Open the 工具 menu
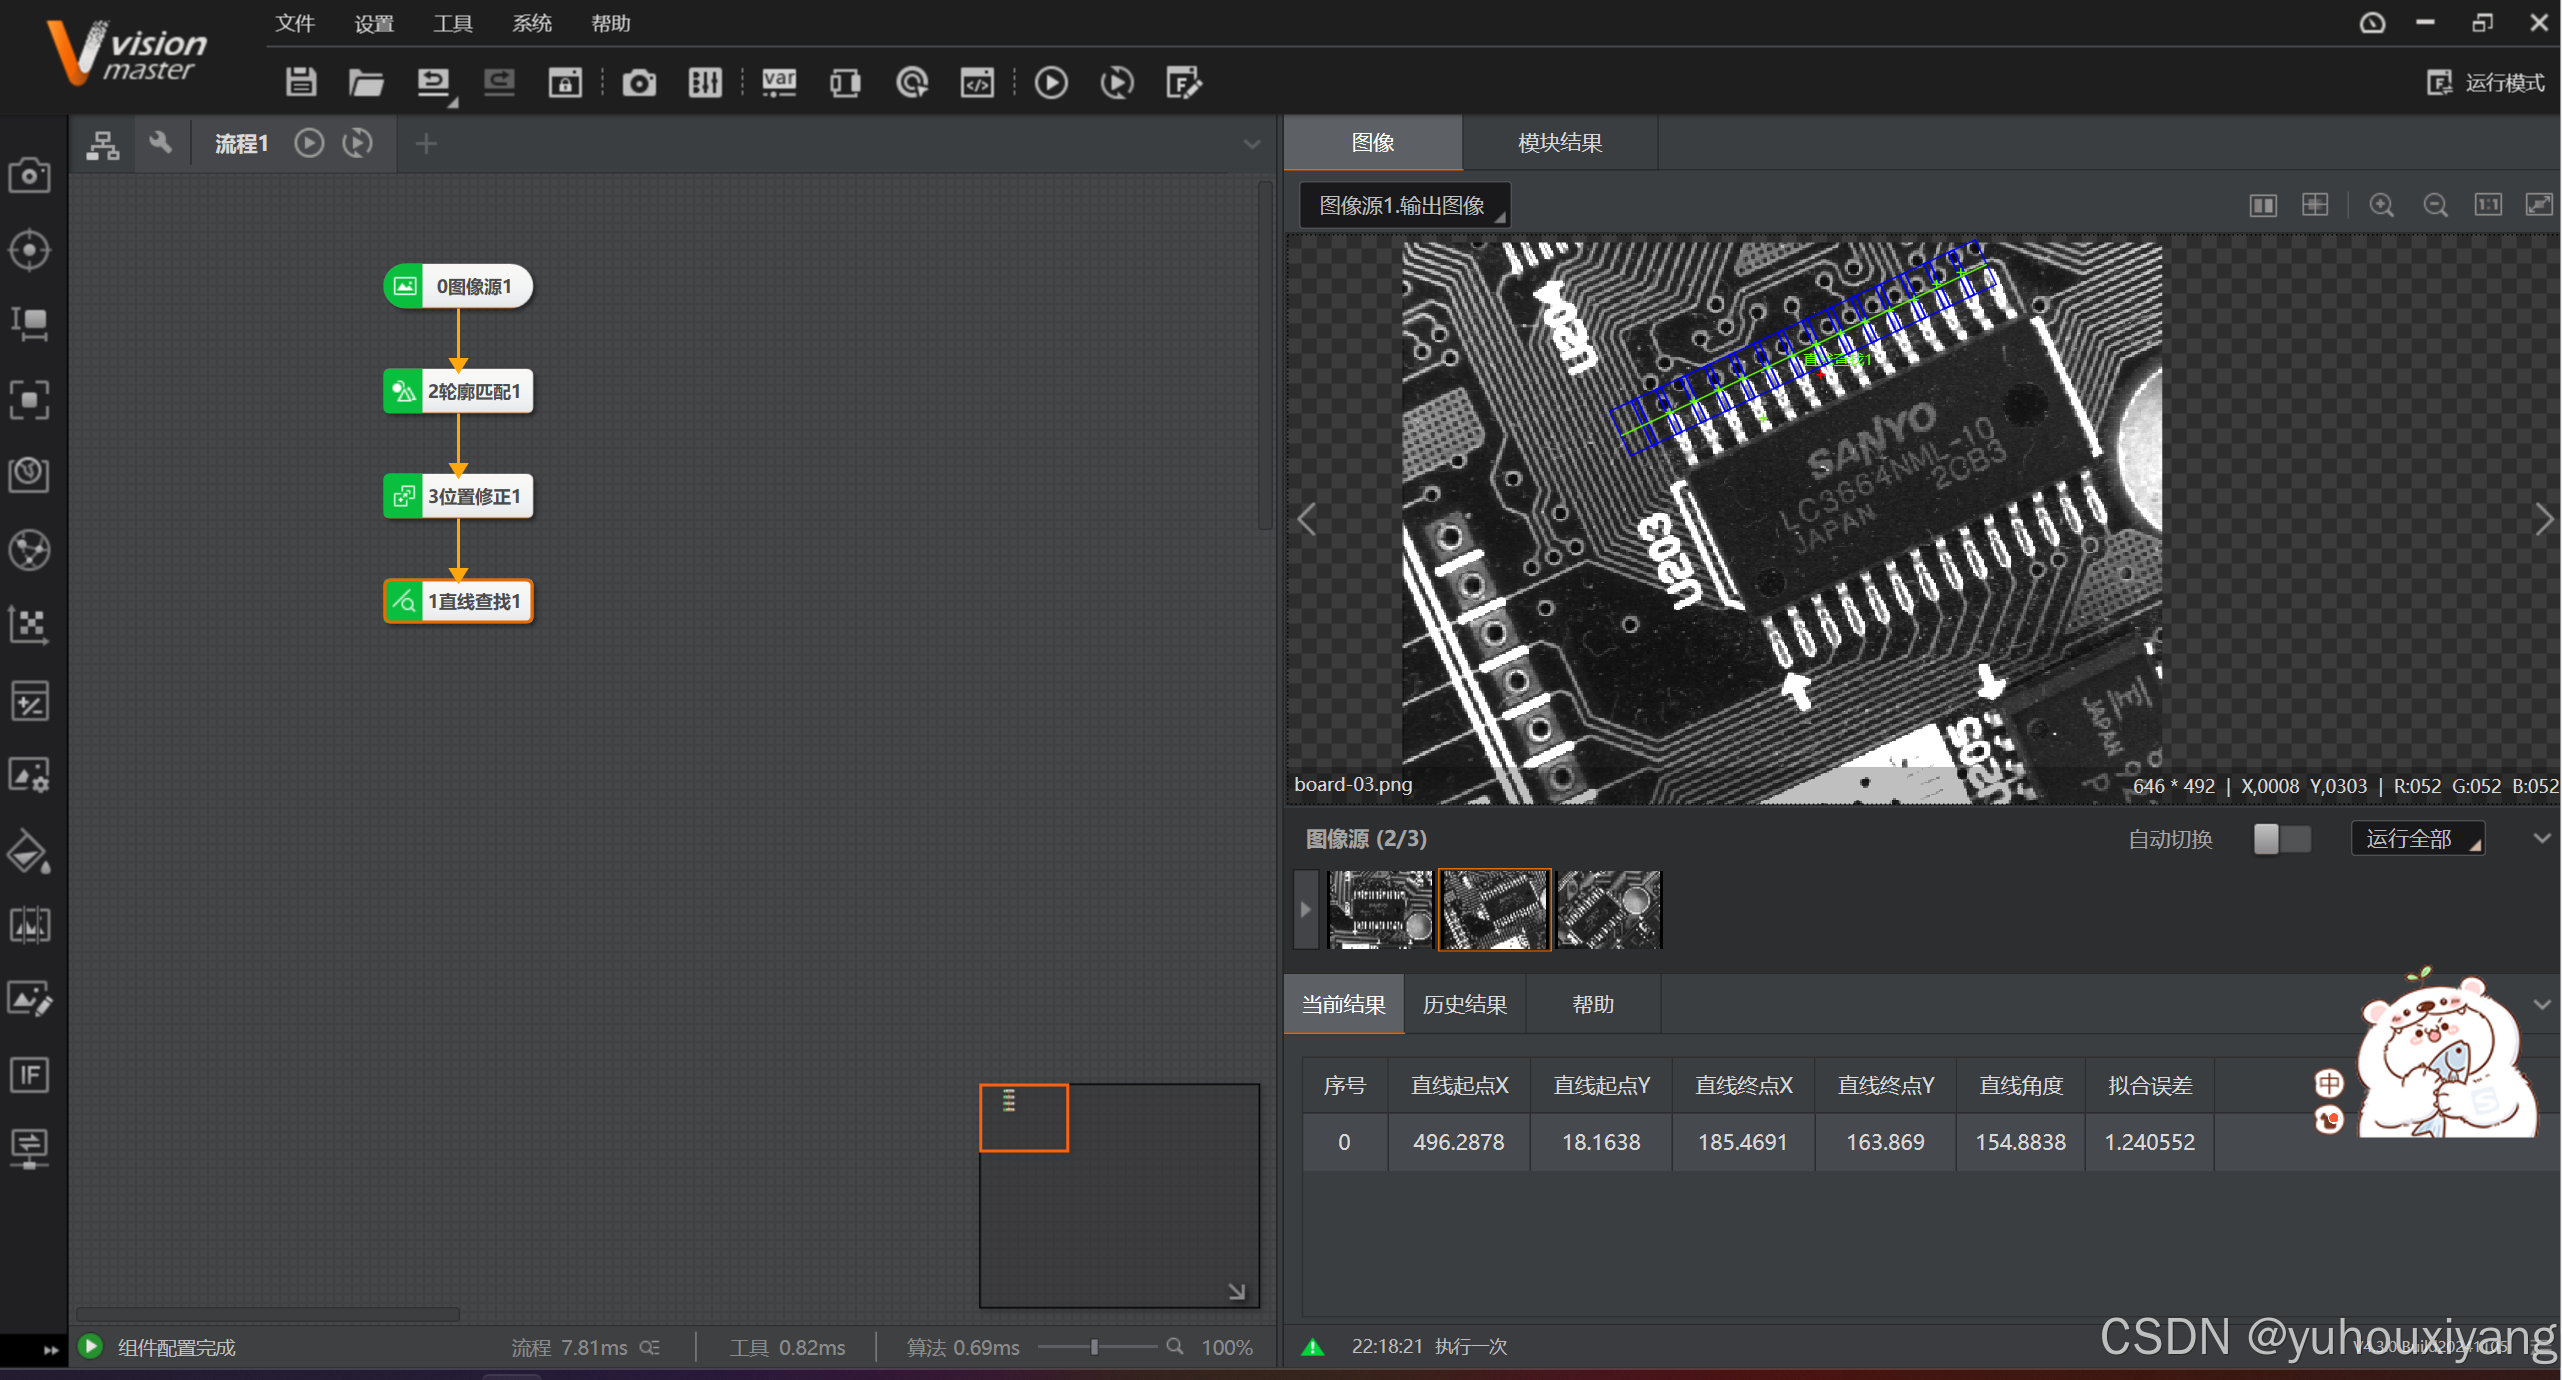Screen dimensions: 2562x1380 tap(452, 23)
